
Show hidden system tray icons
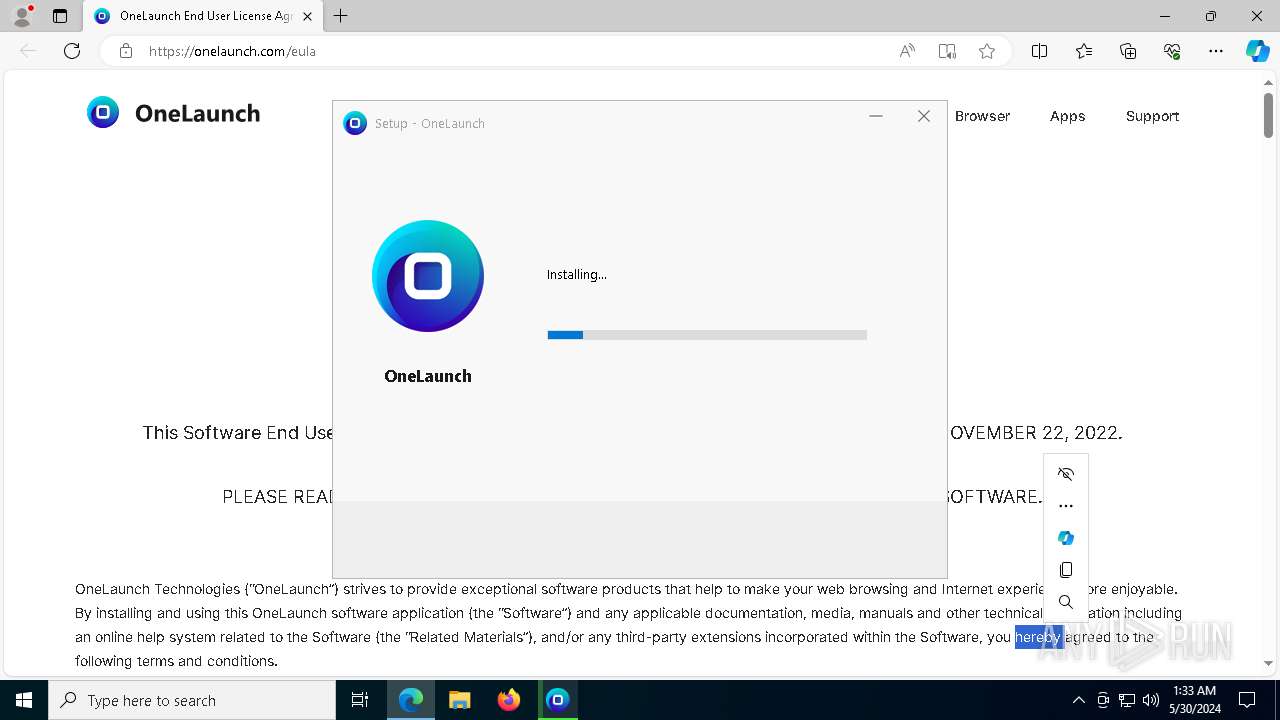pos(1078,700)
